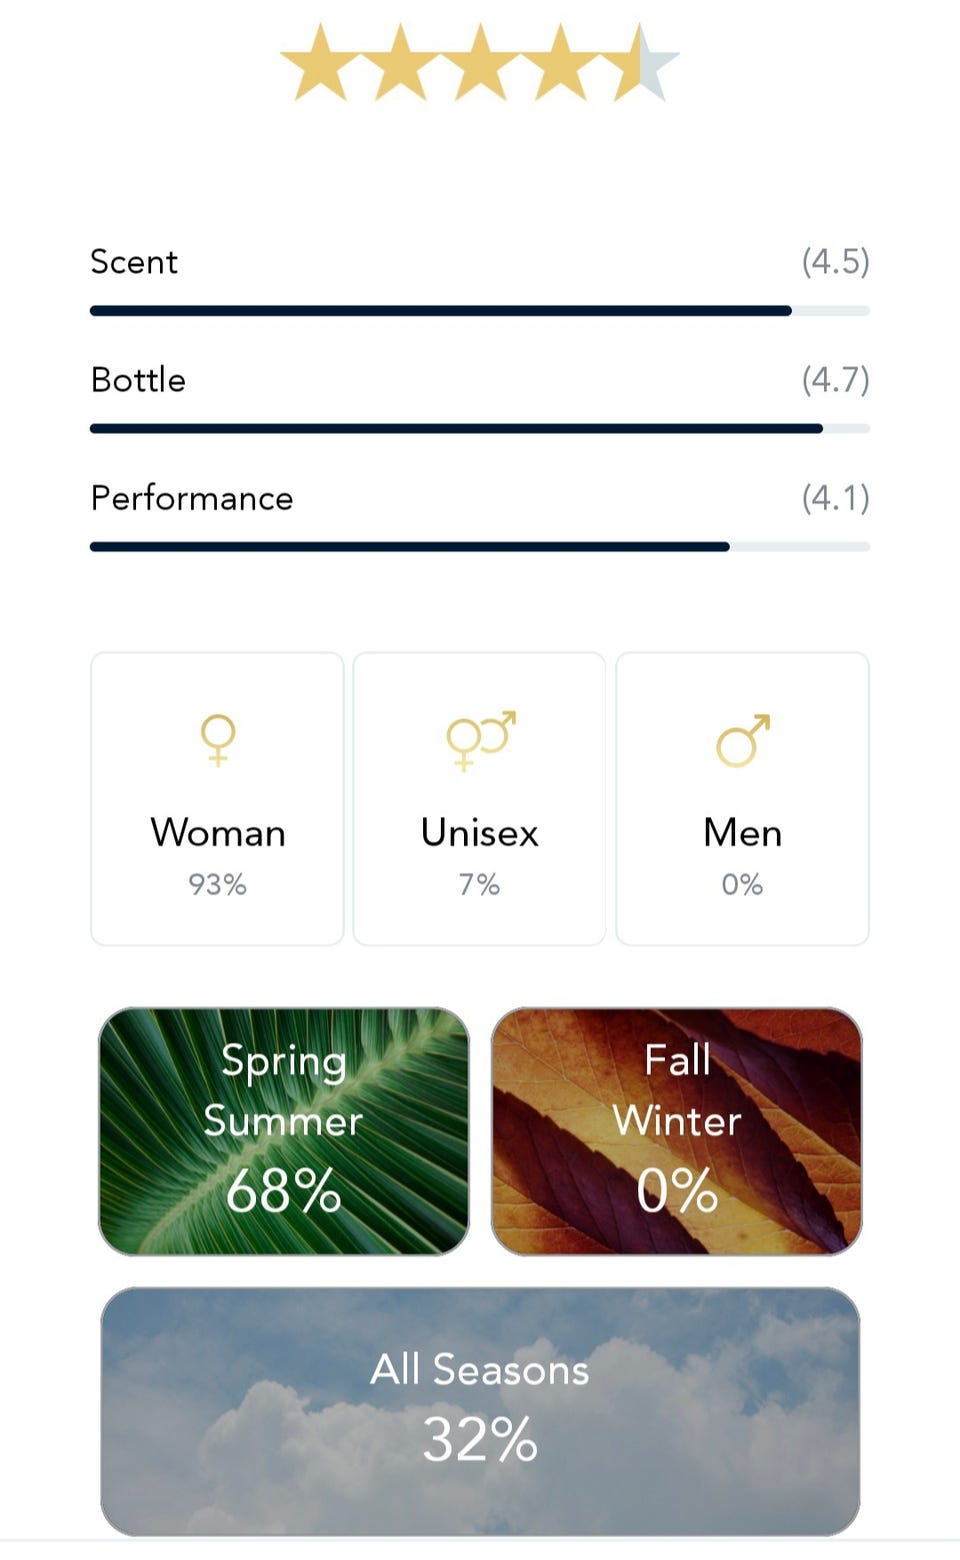960x1560 pixels.
Task: Select the Woman 93% card
Action: click(217, 798)
